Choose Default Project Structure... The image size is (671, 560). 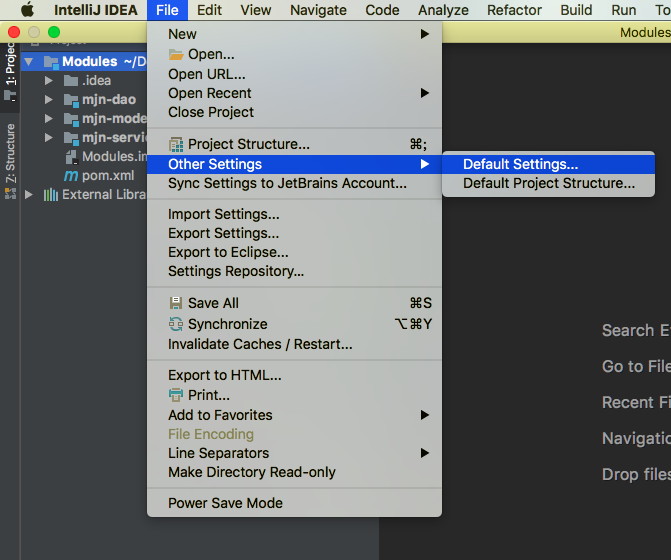click(x=548, y=183)
